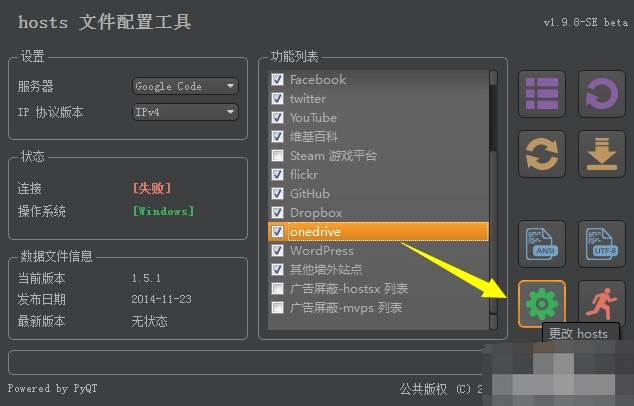The width and height of the screenshot is (634, 406).
Task: Uncheck the Facebook checkbox
Action: point(277,79)
